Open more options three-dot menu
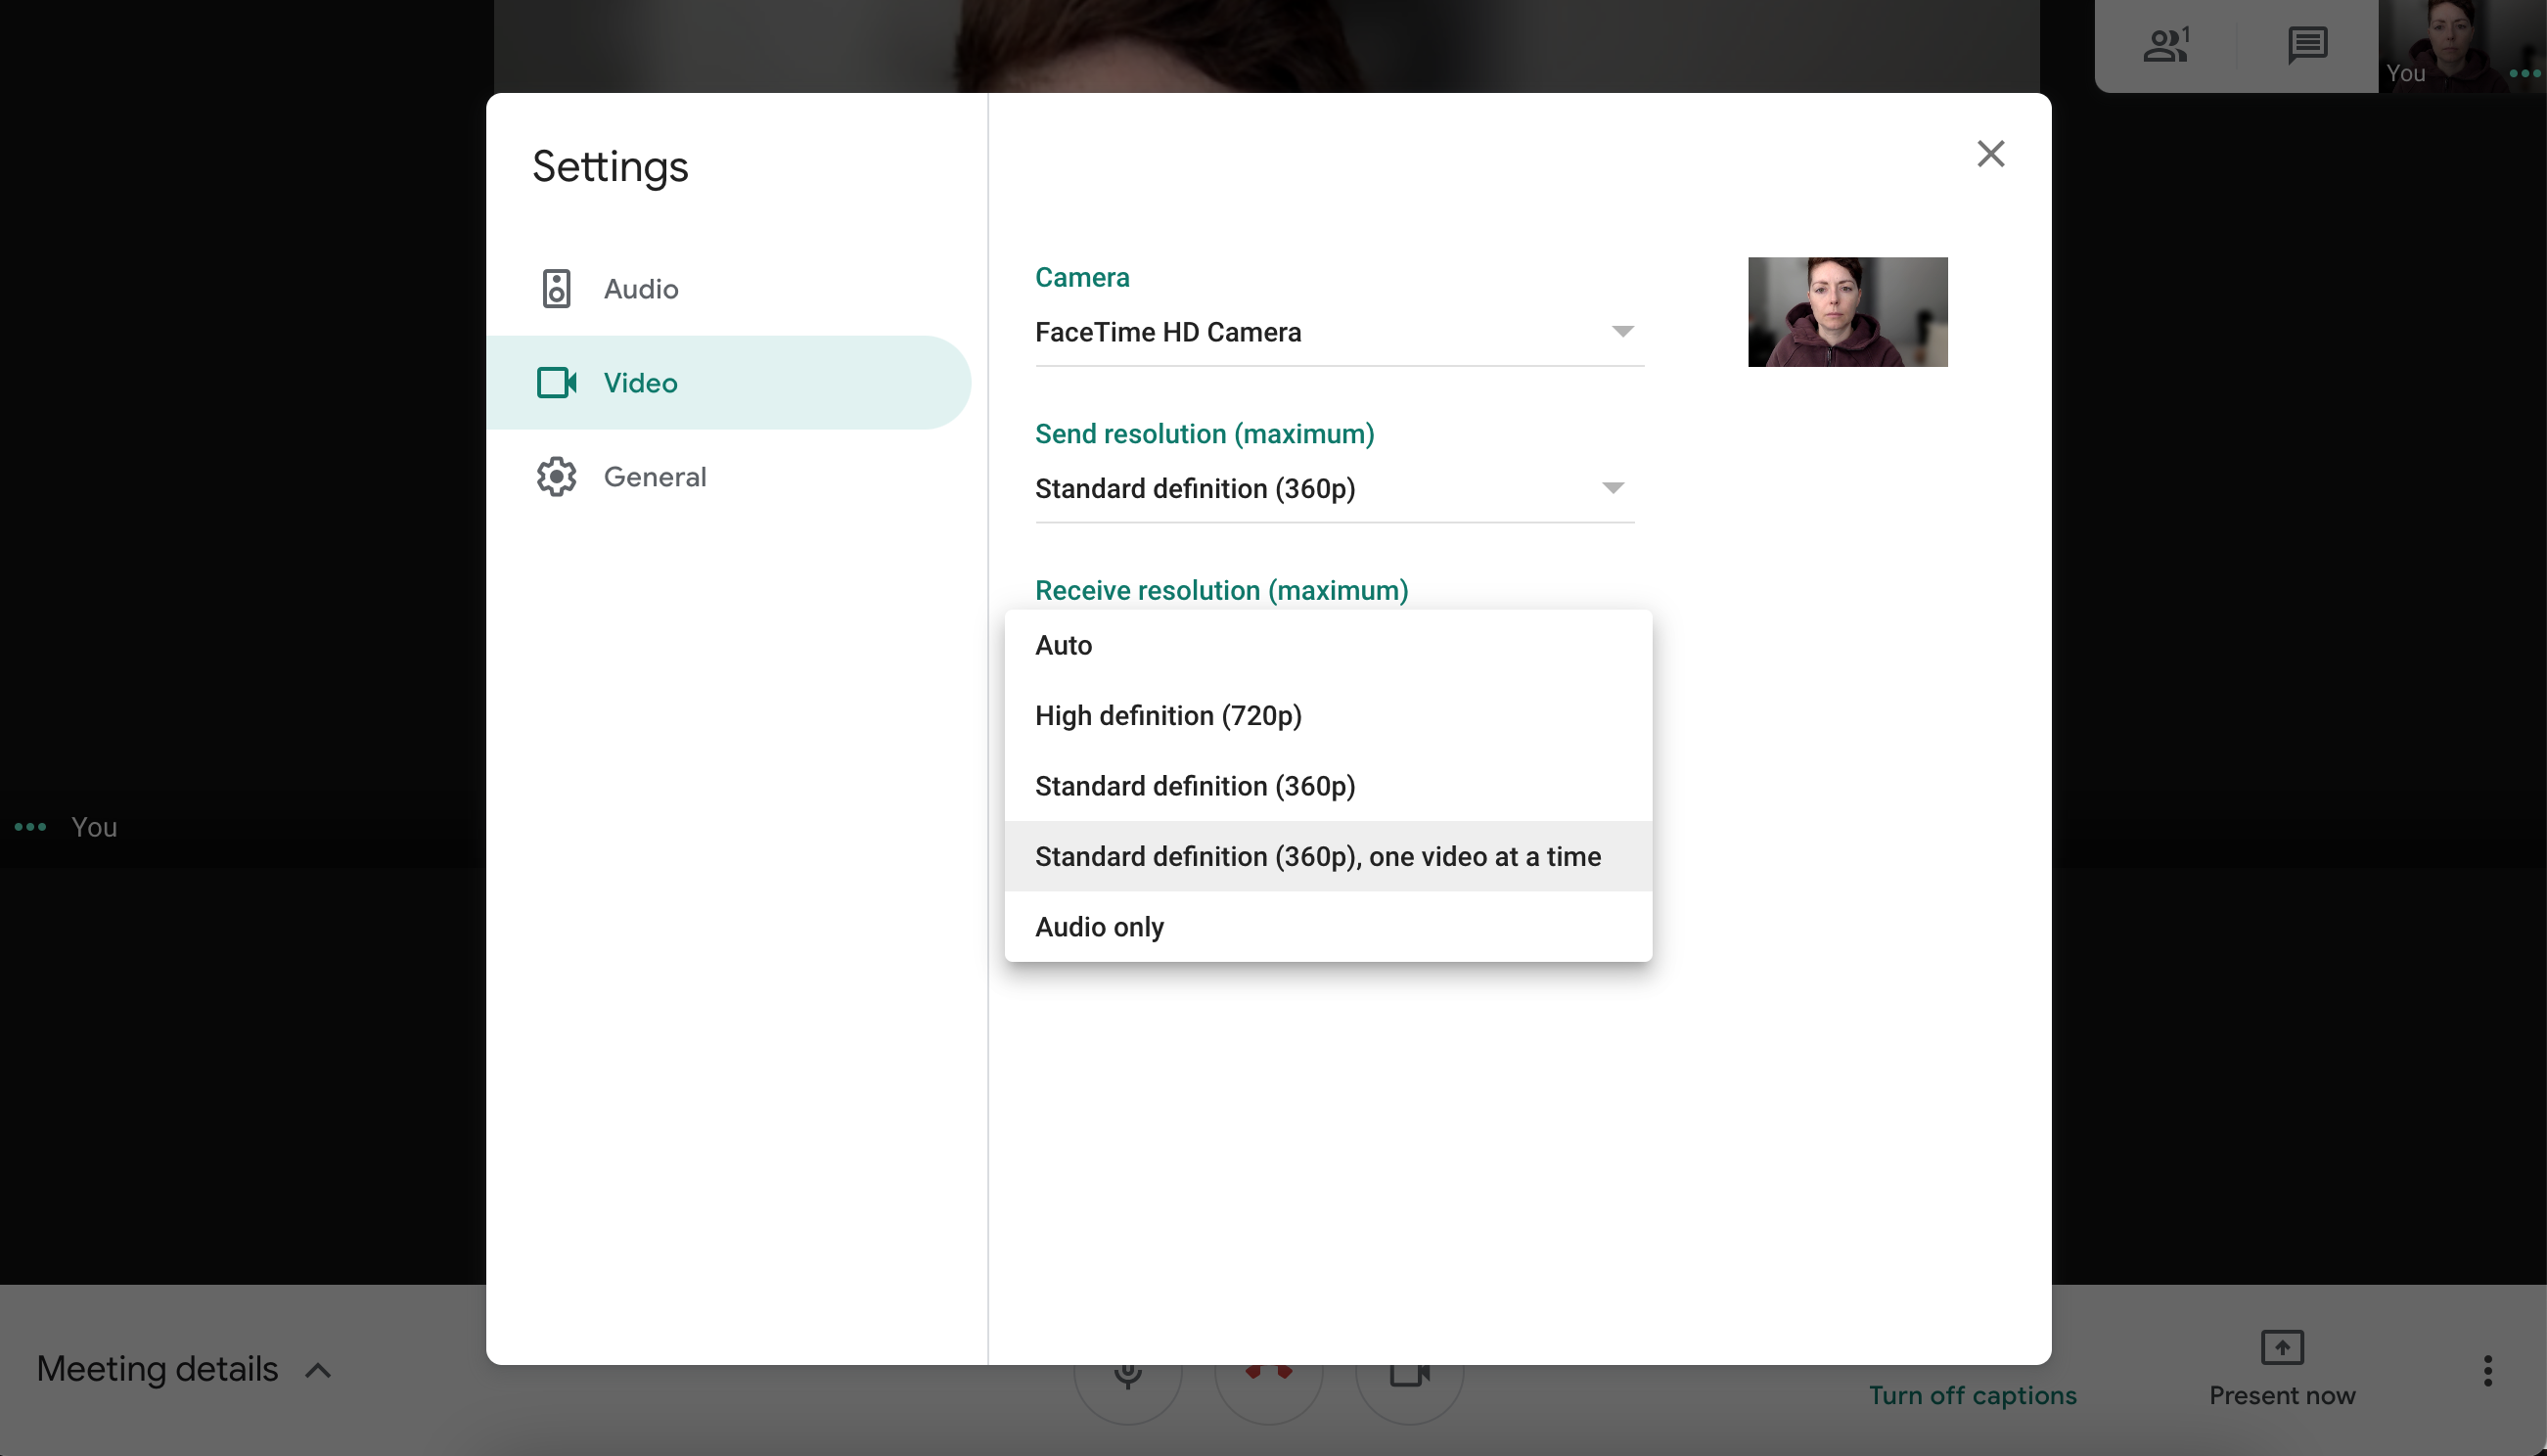Screen dimensions: 2547x1456 pyautogui.click(x=2487, y=1370)
